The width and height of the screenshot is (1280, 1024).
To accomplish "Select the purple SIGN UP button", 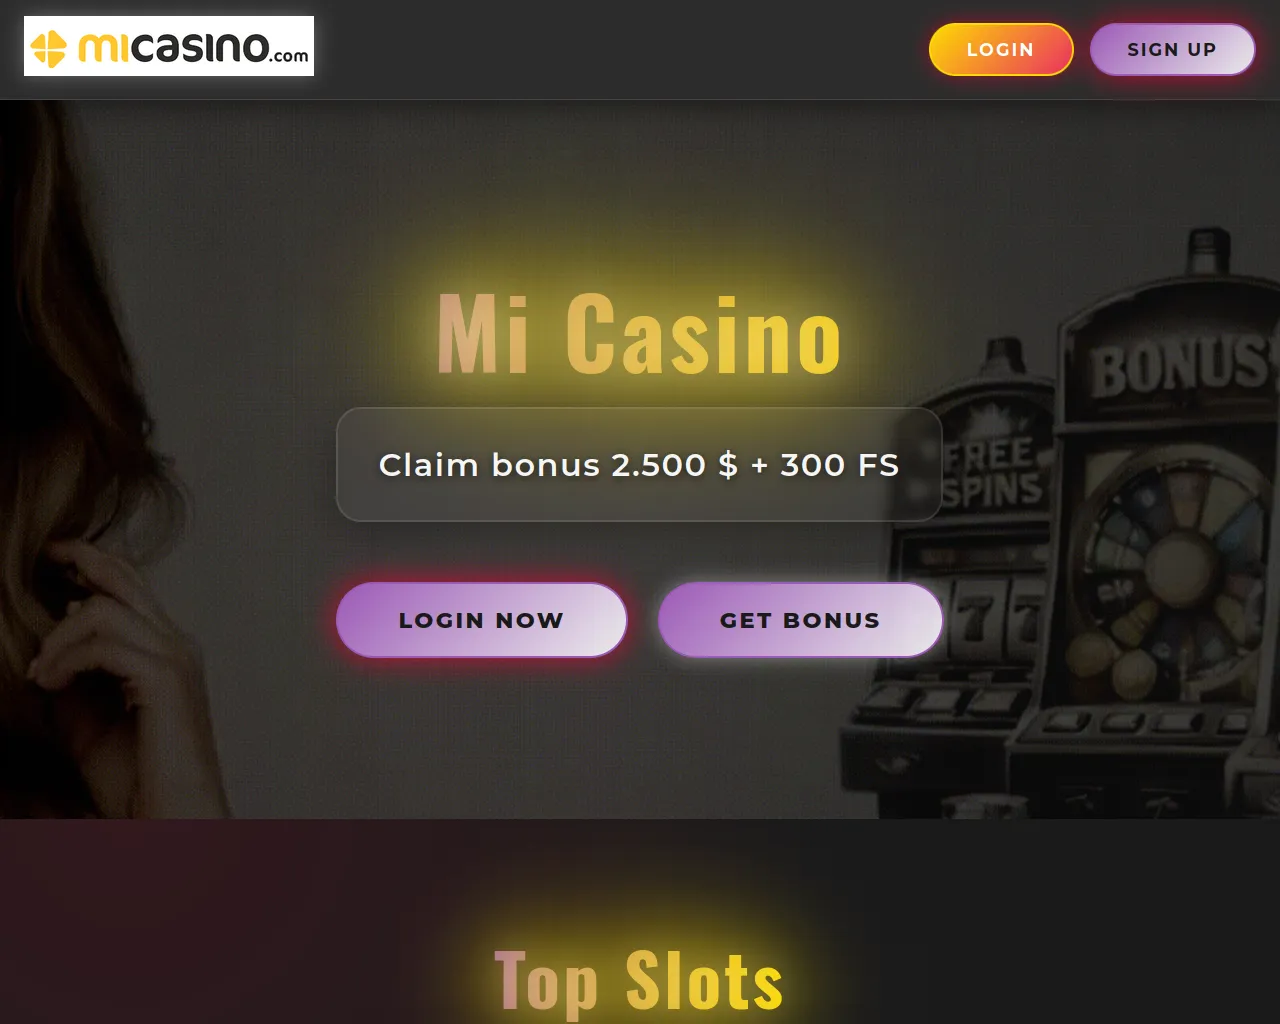I will click(x=1172, y=50).
